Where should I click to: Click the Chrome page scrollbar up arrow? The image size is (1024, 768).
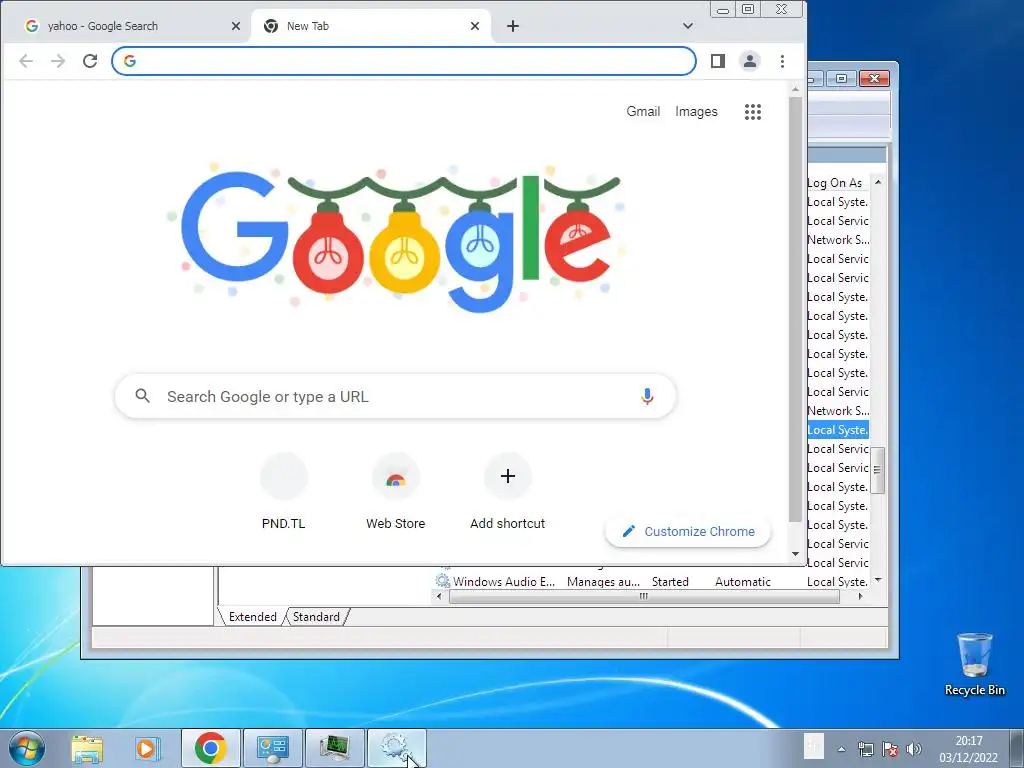coord(795,89)
